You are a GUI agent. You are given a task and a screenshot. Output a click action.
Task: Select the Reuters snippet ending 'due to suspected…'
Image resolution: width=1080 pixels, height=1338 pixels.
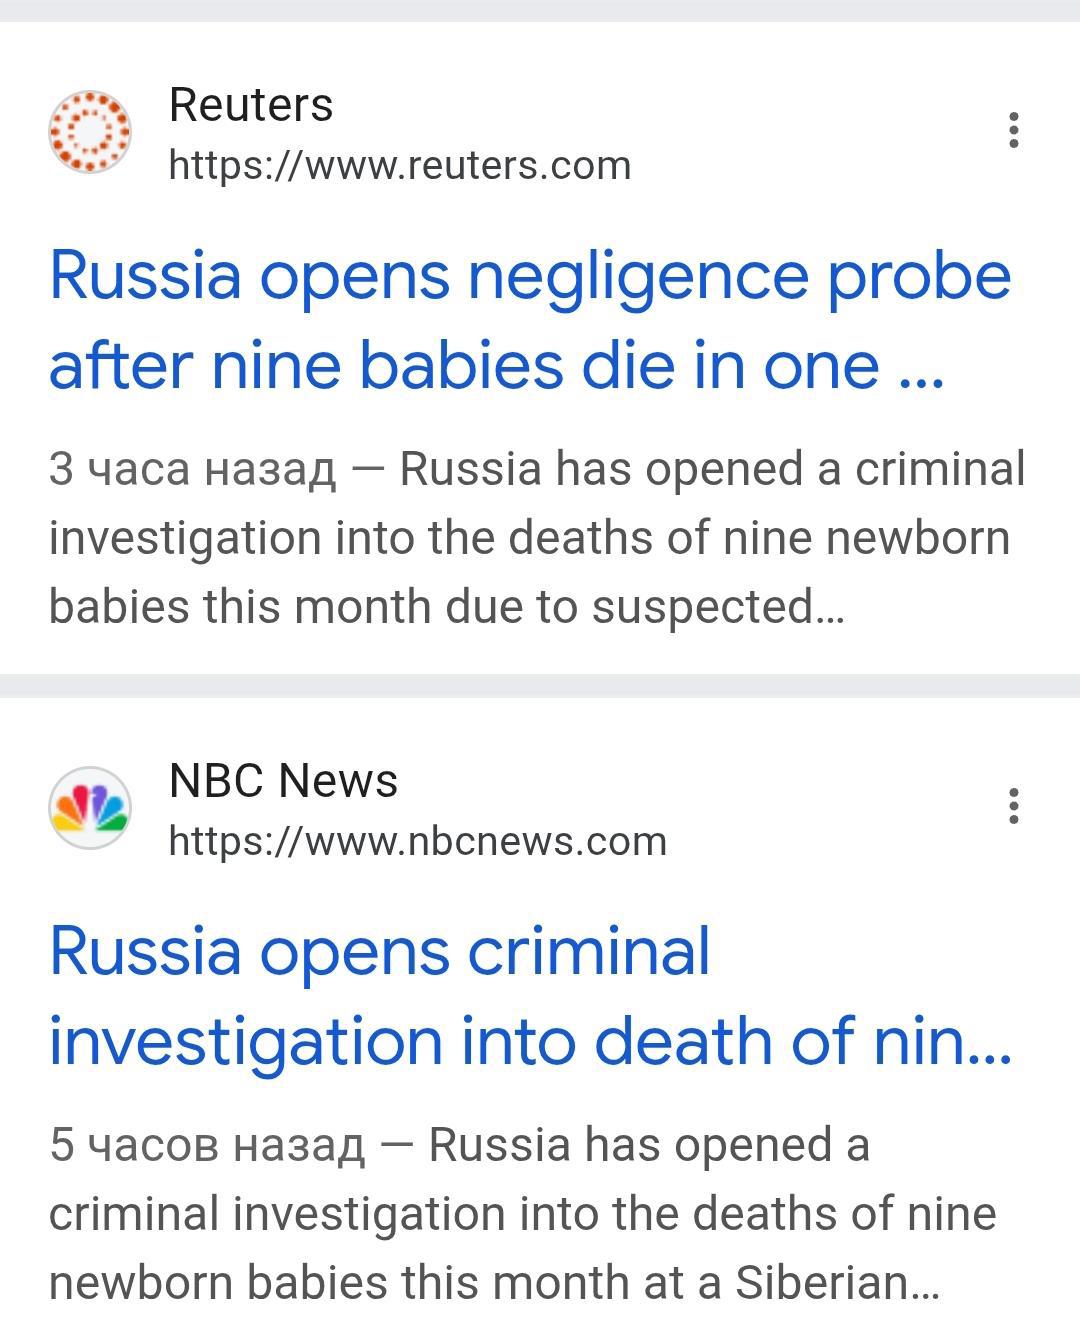(x=446, y=607)
